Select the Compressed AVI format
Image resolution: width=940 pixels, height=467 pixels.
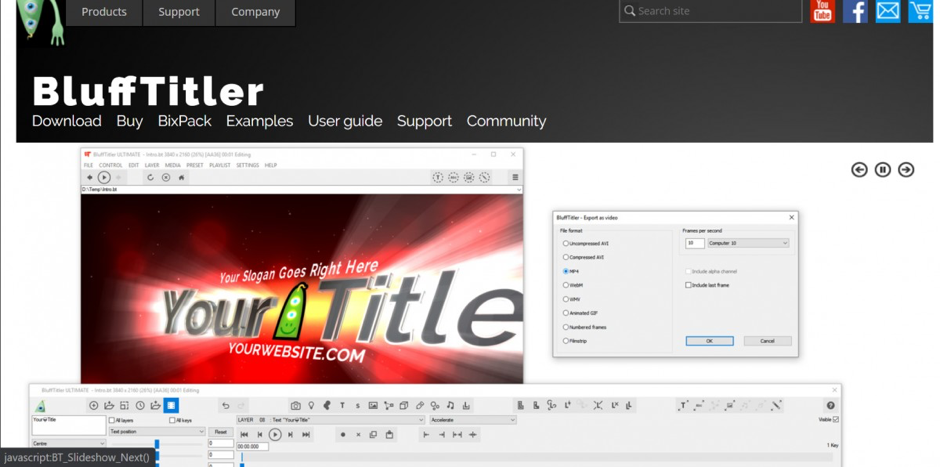coord(583,257)
